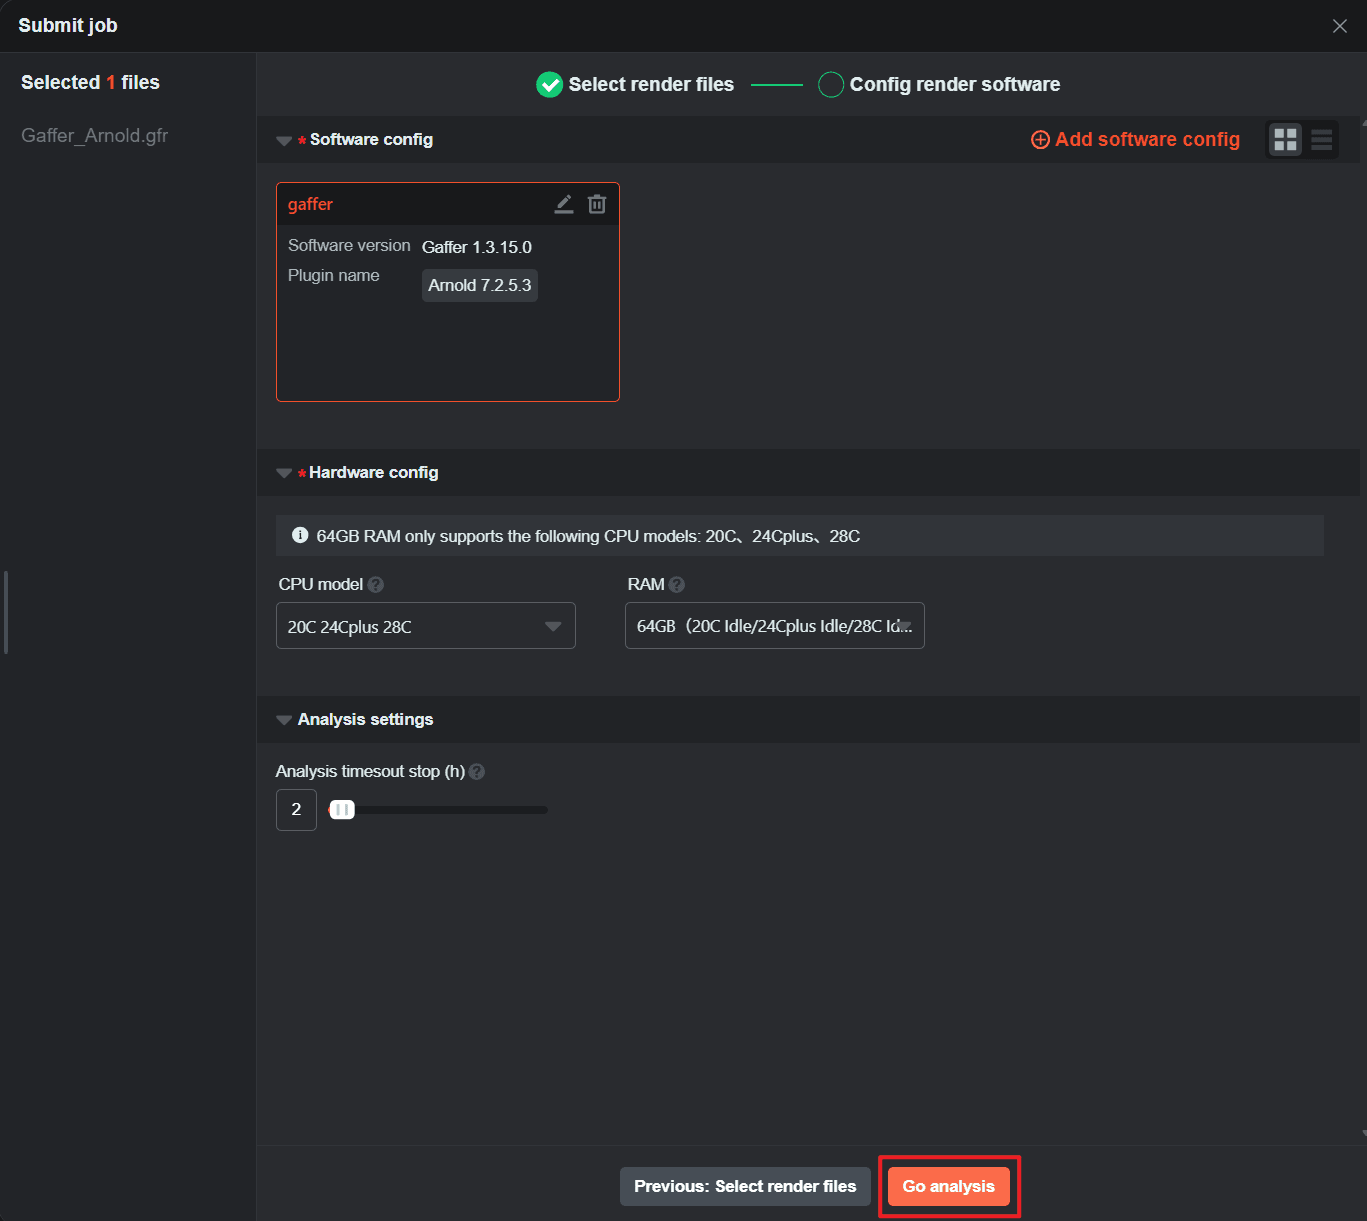Click the CPU model help icon
This screenshot has width=1367, height=1221.
coord(376,585)
